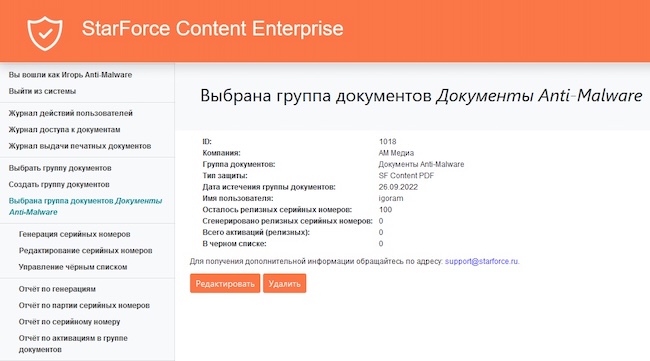Click expiry date value 26.09.2022

398,187
